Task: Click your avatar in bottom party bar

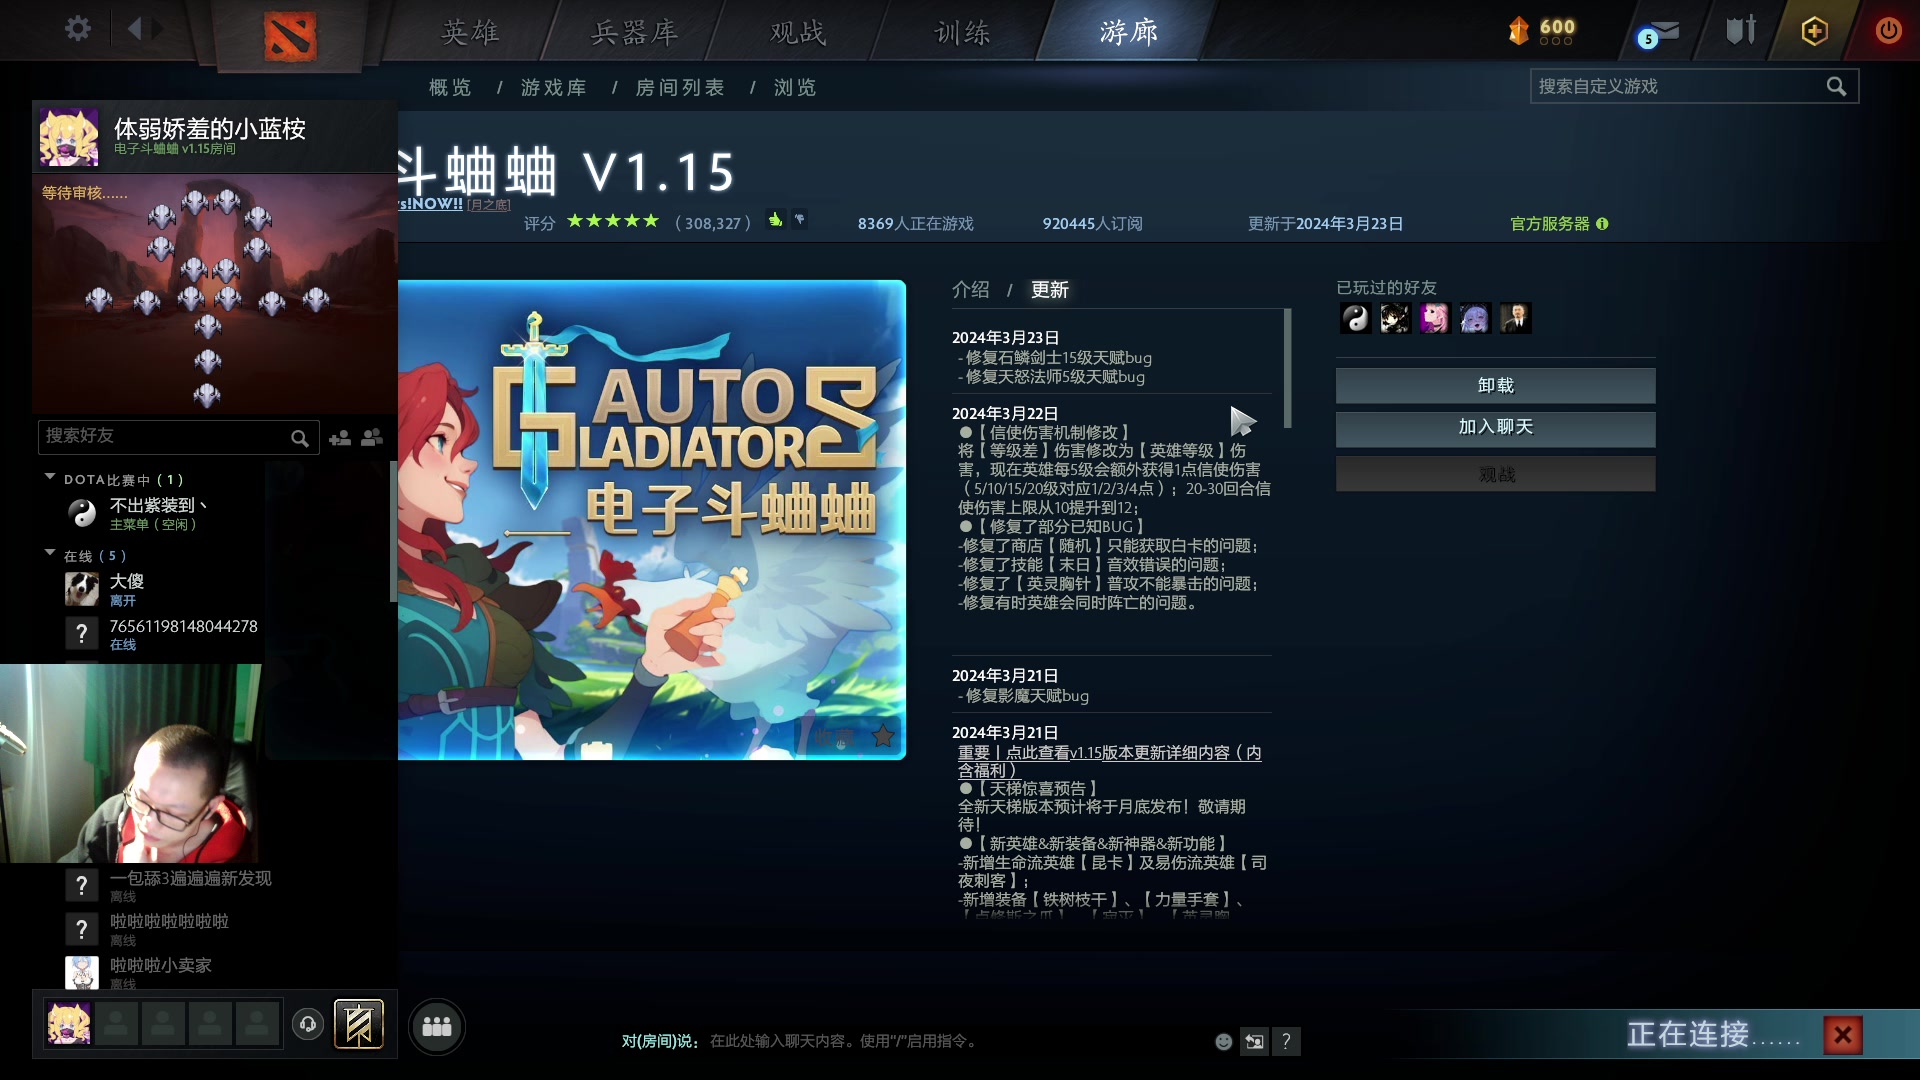Action: click(69, 1024)
